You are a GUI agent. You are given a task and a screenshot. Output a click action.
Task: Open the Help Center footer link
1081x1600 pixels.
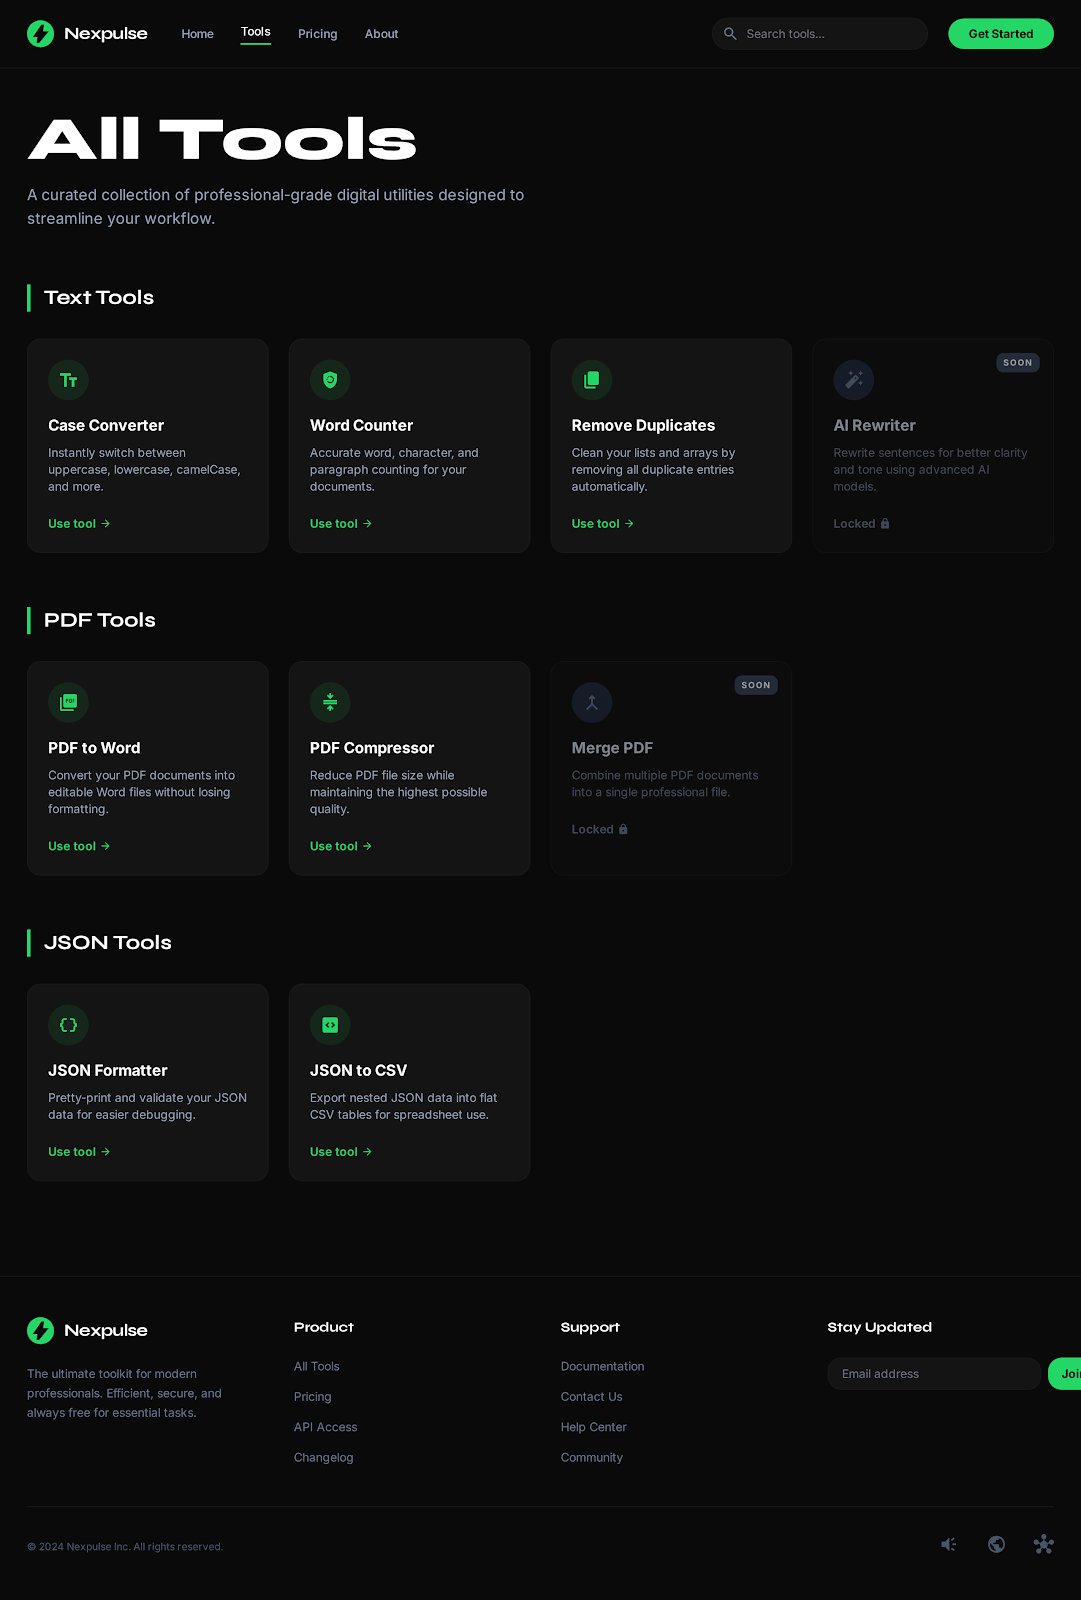coord(594,1427)
